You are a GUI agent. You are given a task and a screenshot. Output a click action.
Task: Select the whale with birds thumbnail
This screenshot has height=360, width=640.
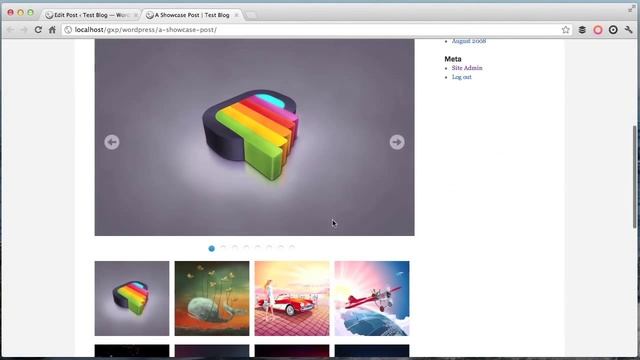click(x=212, y=298)
